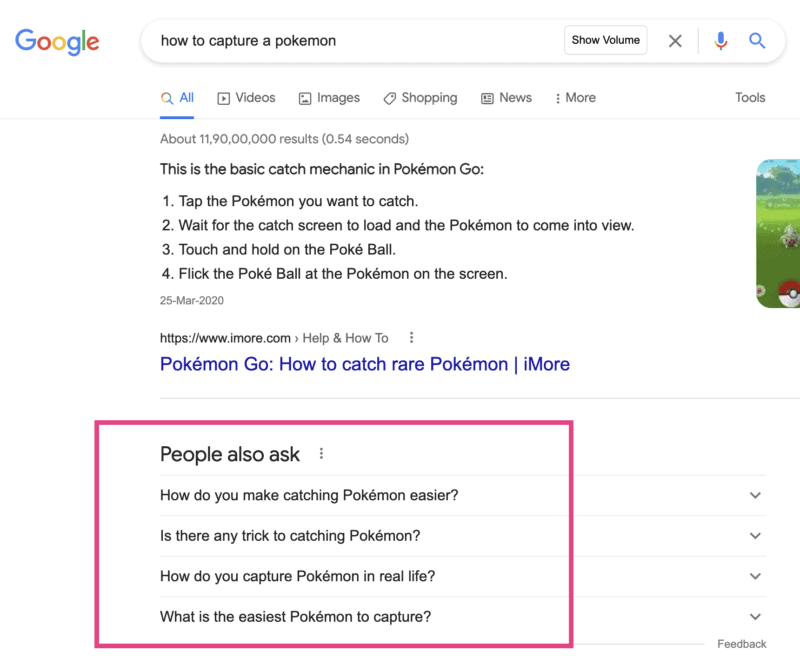Switch to the Videos tab
The width and height of the screenshot is (800, 672).
point(246,98)
